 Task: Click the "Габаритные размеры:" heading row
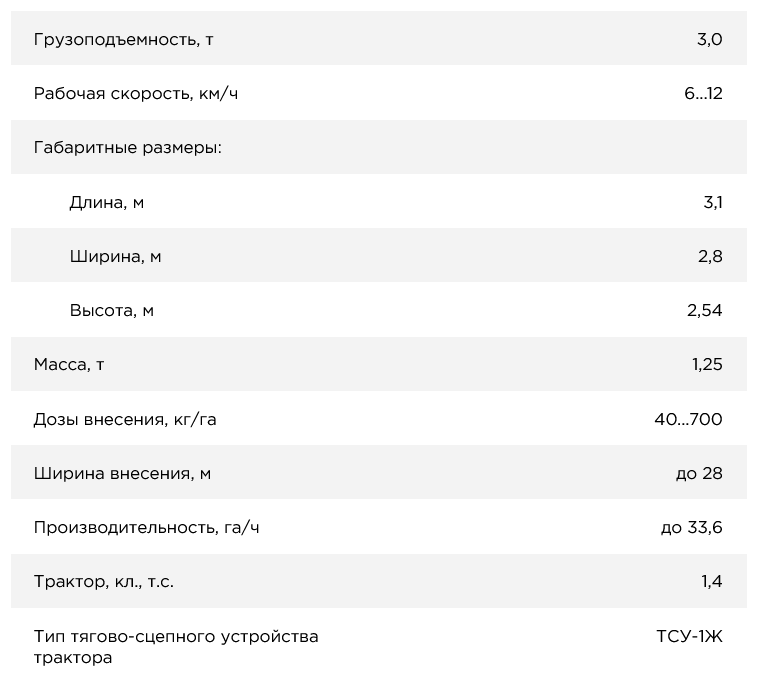pyautogui.click(x=127, y=148)
